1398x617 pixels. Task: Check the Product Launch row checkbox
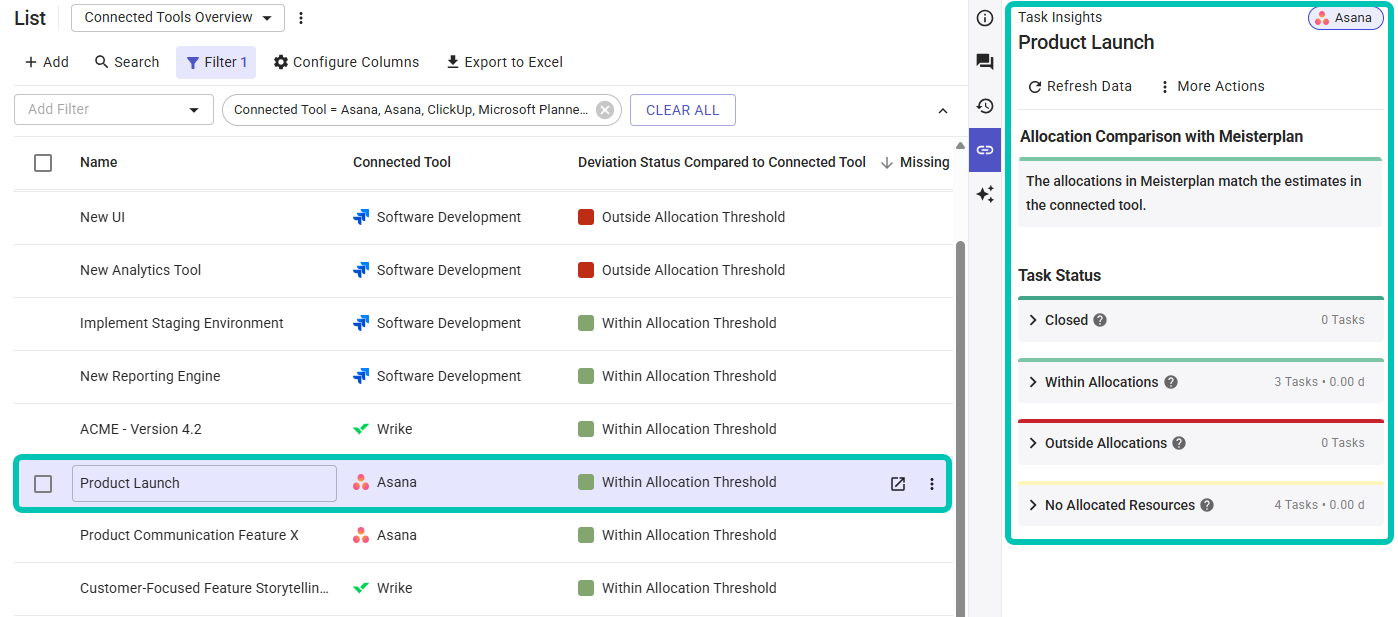pos(43,484)
